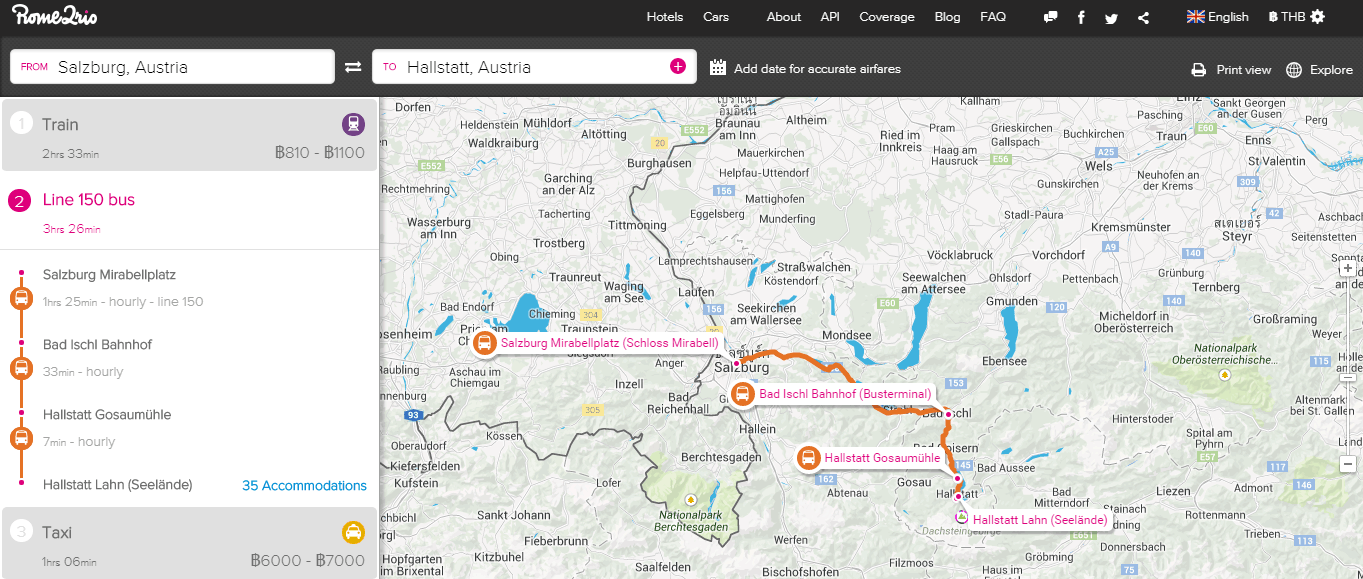This screenshot has width=1363, height=579.
Task: Open the feedback chat bubbles icon
Action: [1050, 17]
